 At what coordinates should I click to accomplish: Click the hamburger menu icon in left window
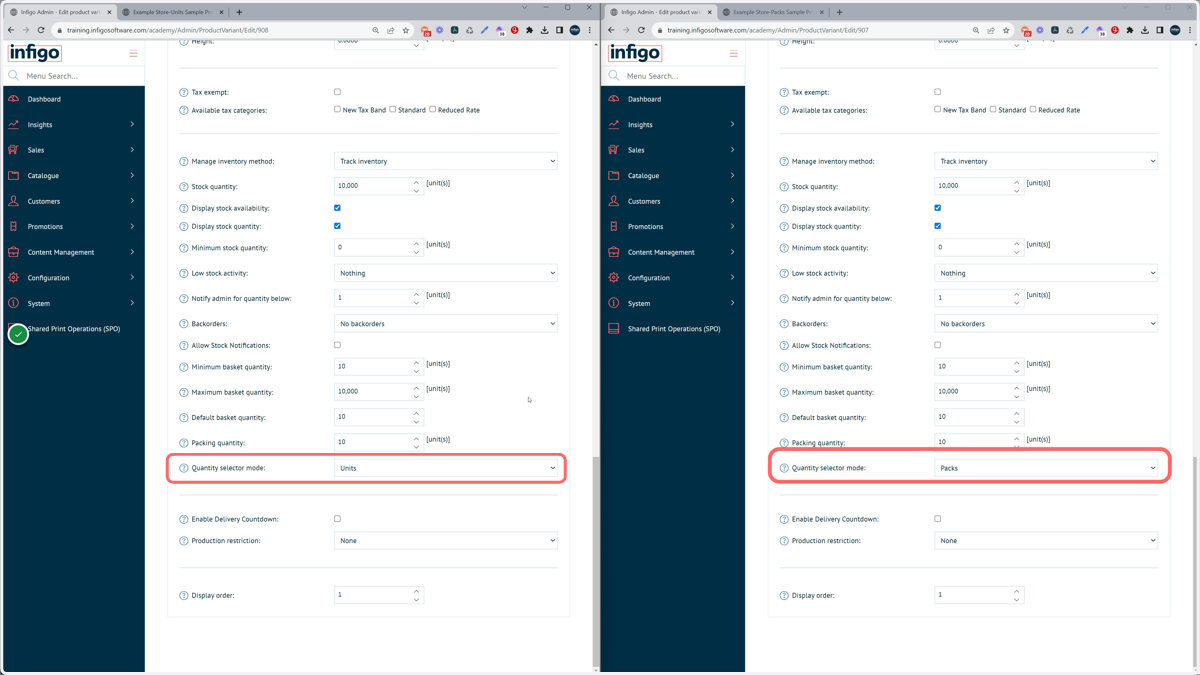(x=133, y=53)
